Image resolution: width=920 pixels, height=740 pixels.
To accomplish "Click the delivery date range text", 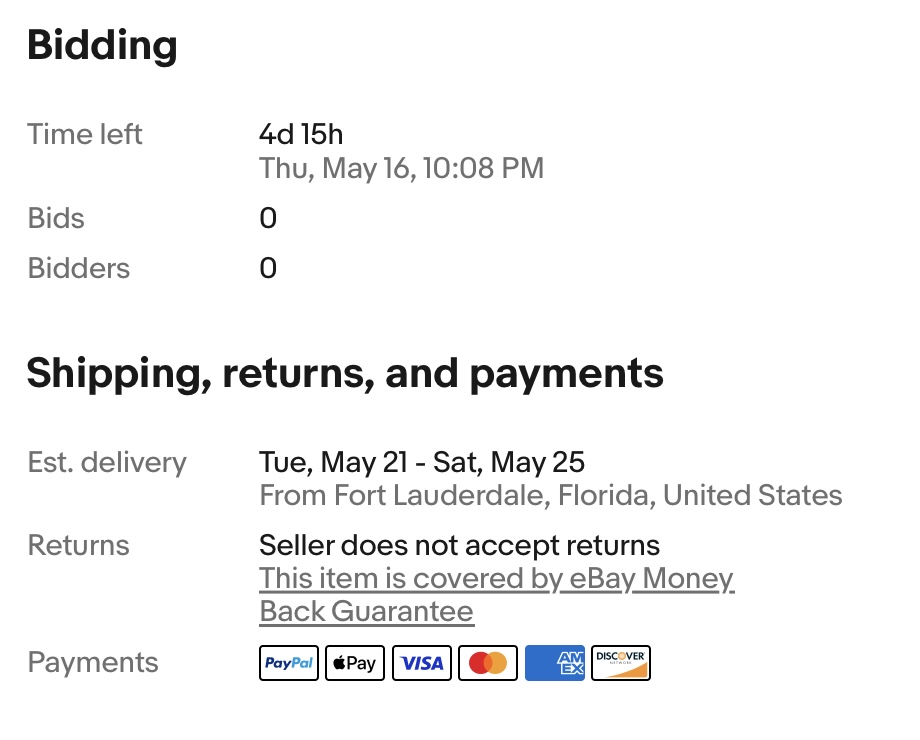I will pos(421,462).
